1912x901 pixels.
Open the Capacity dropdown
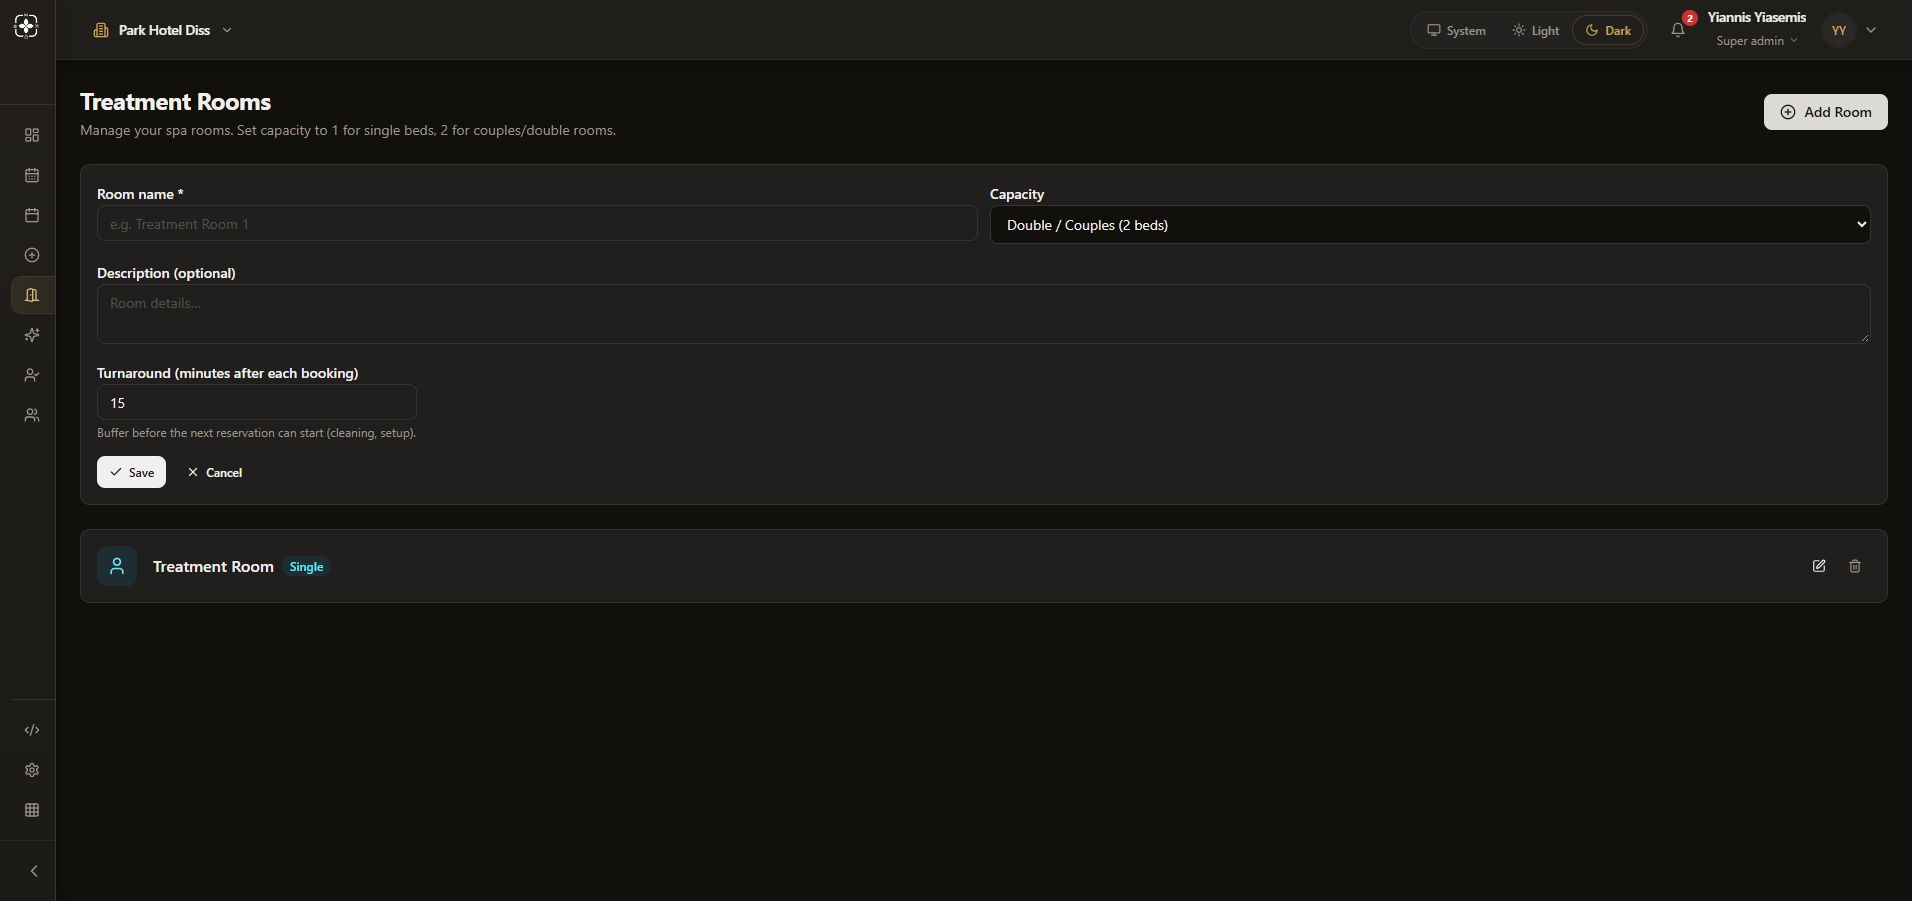tap(1430, 225)
